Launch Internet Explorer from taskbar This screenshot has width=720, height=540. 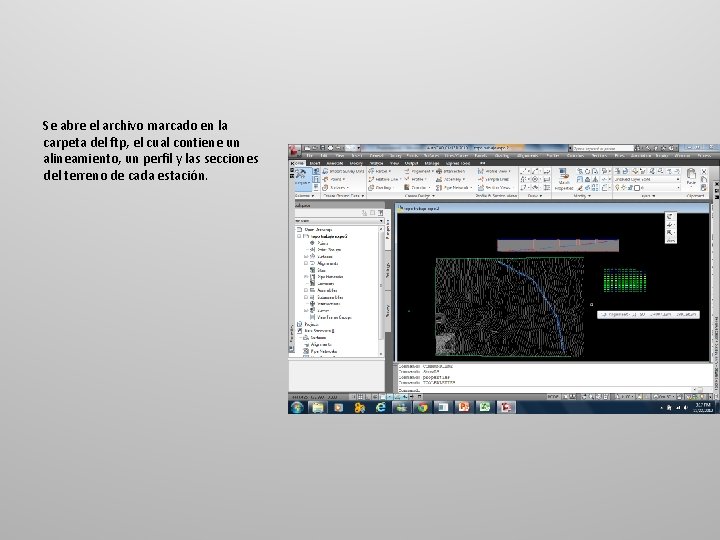[x=380, y=407]
